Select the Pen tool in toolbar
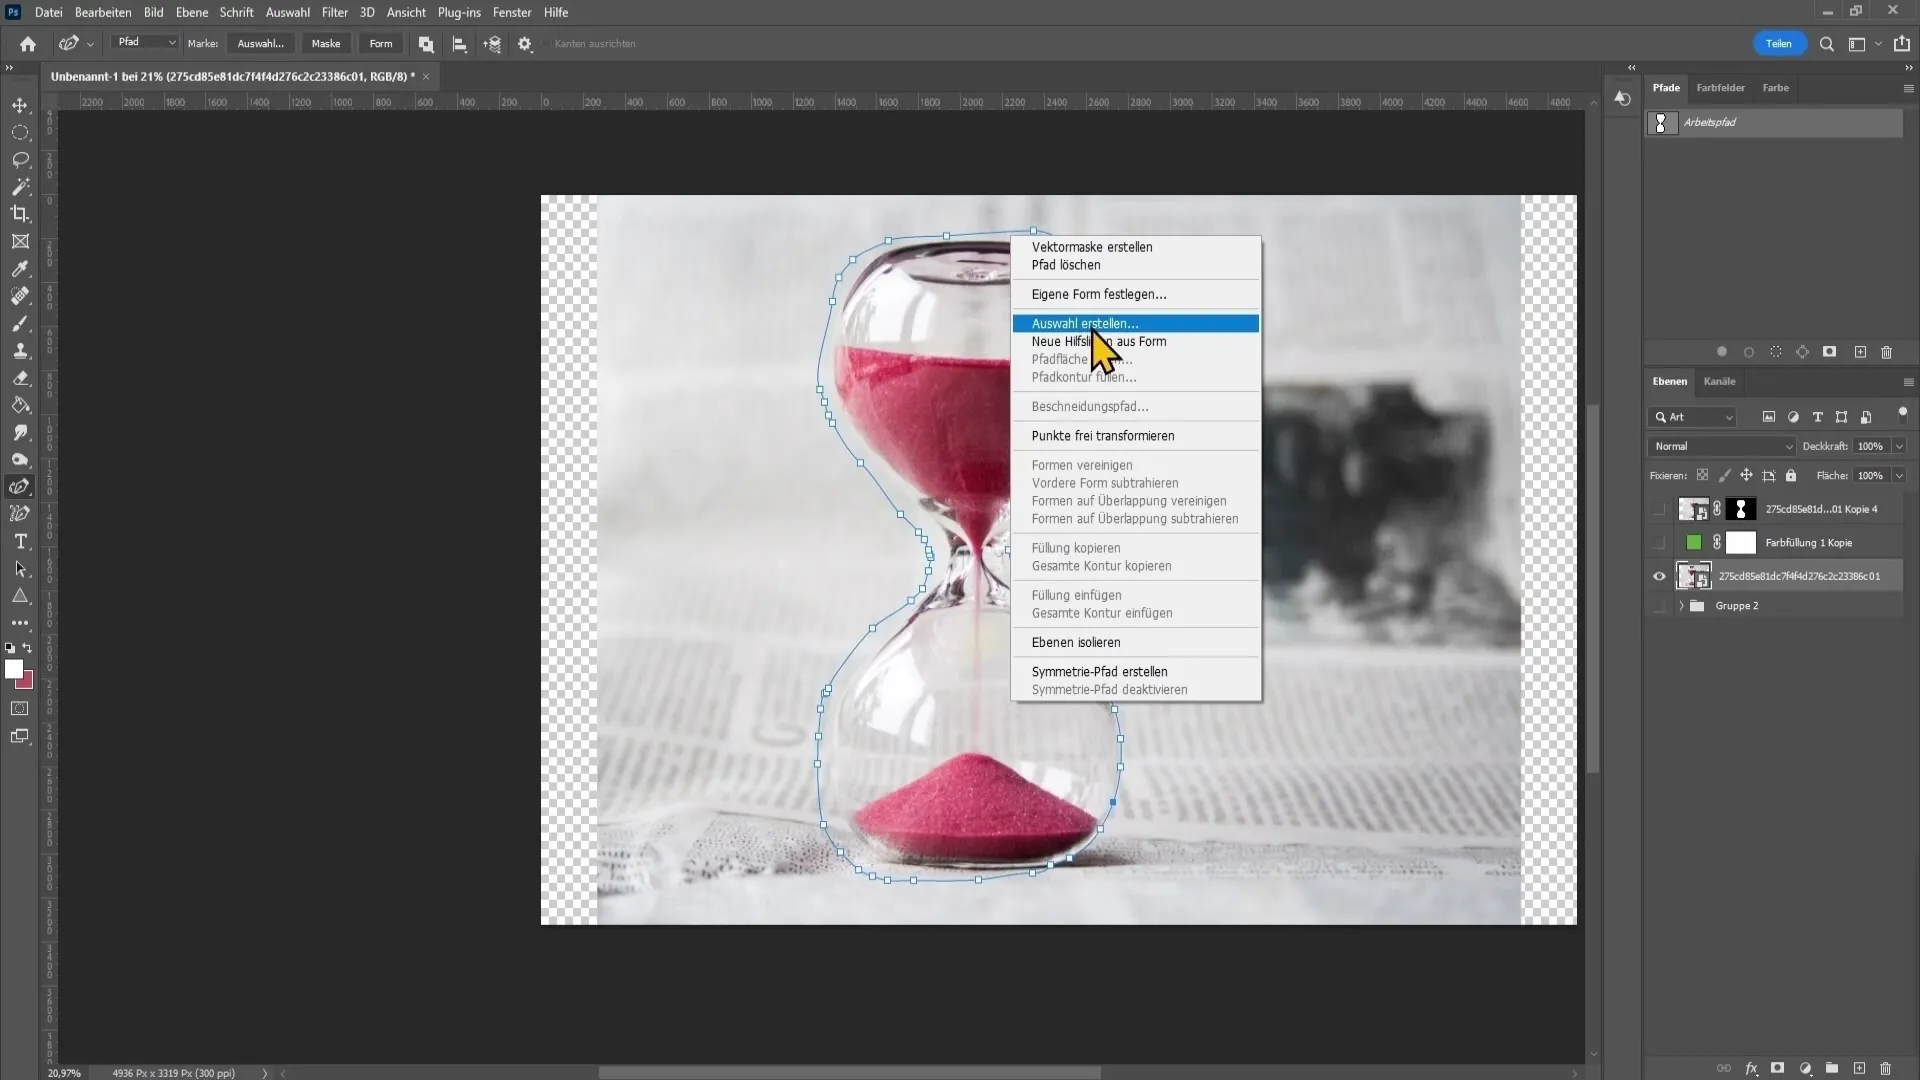This screenshot has height=1080, width=1920. coord(21,487)
